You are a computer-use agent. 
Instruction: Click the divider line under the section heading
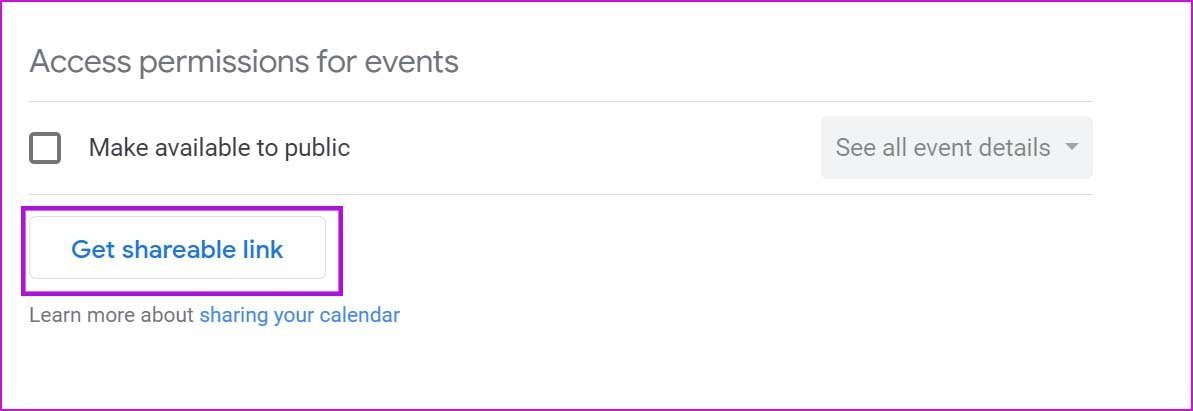pos(561,101)
